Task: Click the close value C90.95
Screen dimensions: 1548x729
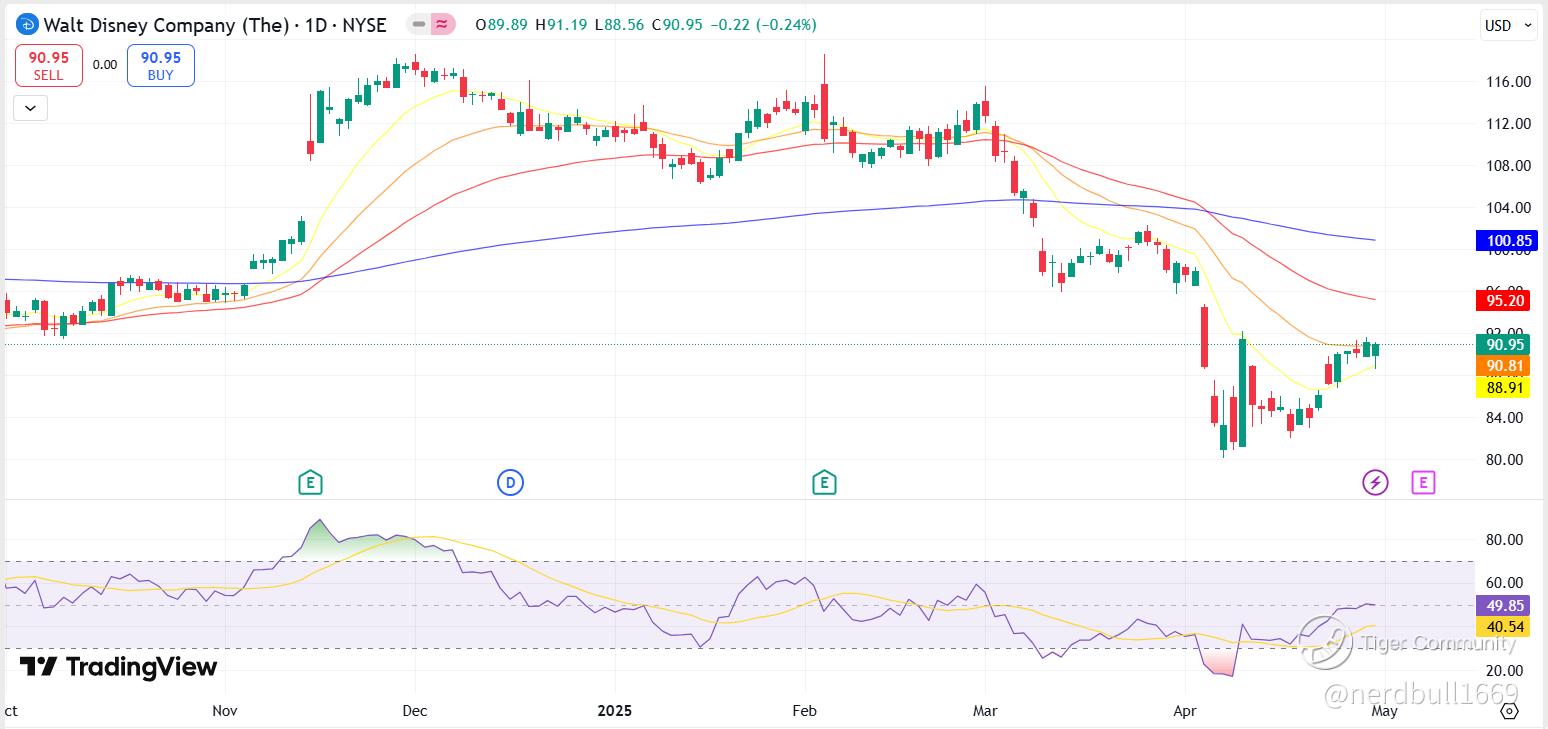Action: click(x=678, y=25)
